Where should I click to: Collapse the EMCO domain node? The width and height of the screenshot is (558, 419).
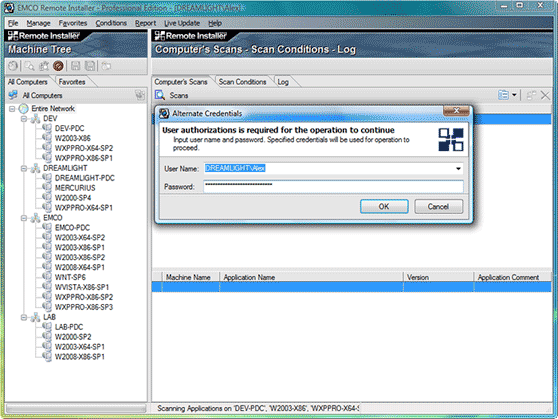[x=24, y=218]
